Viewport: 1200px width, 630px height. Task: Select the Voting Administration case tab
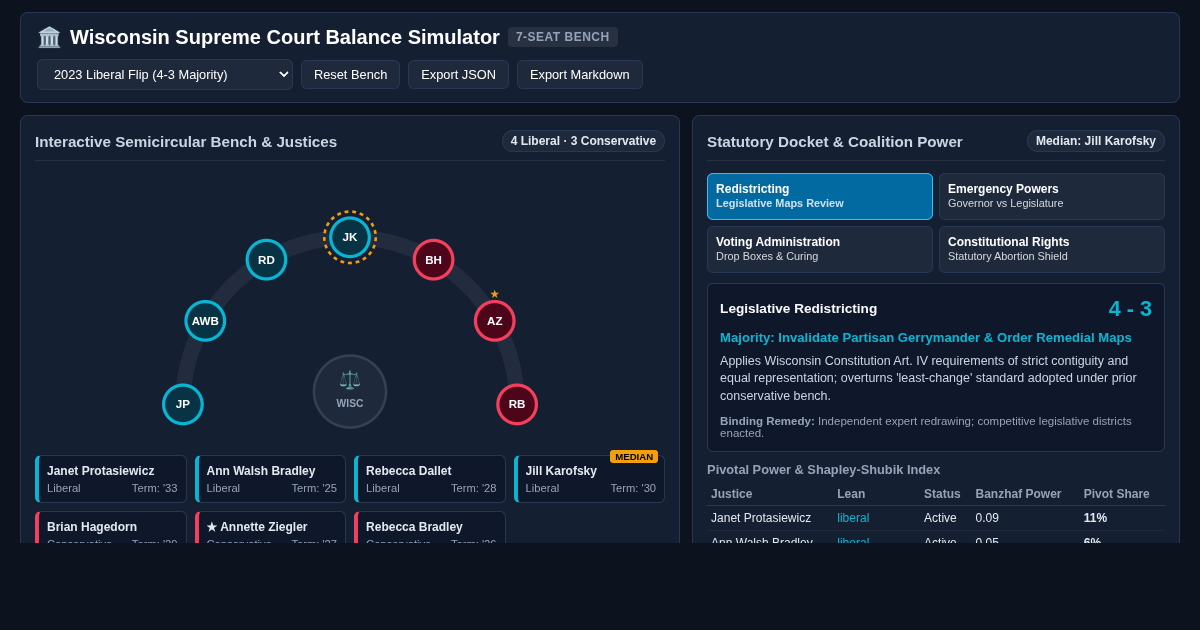tap(820, 249)
